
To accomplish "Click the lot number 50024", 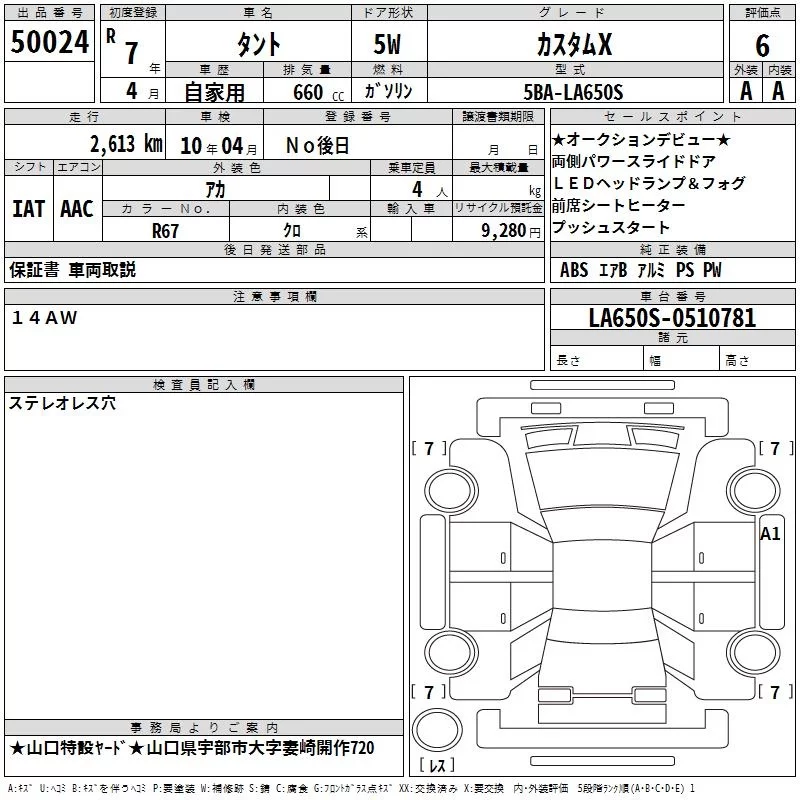I will click(49, 42).
